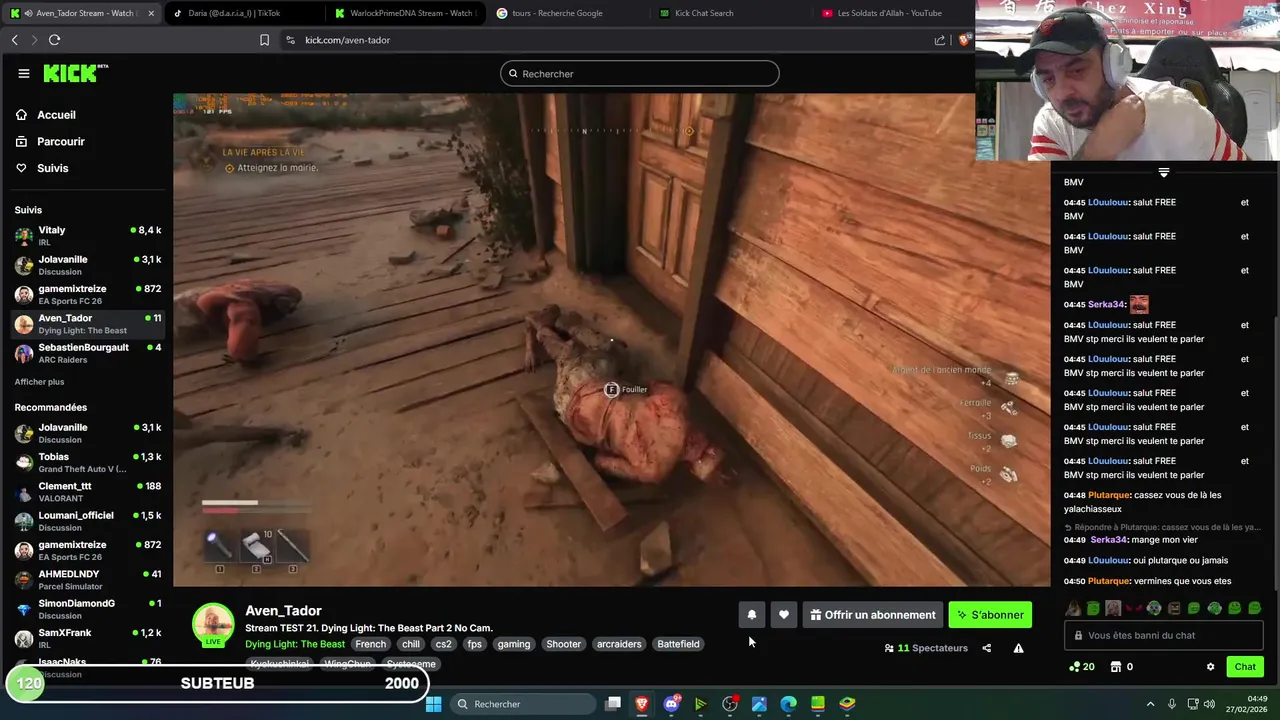Click the share icon under the stream
The image size is (1280, 720).
986,648
